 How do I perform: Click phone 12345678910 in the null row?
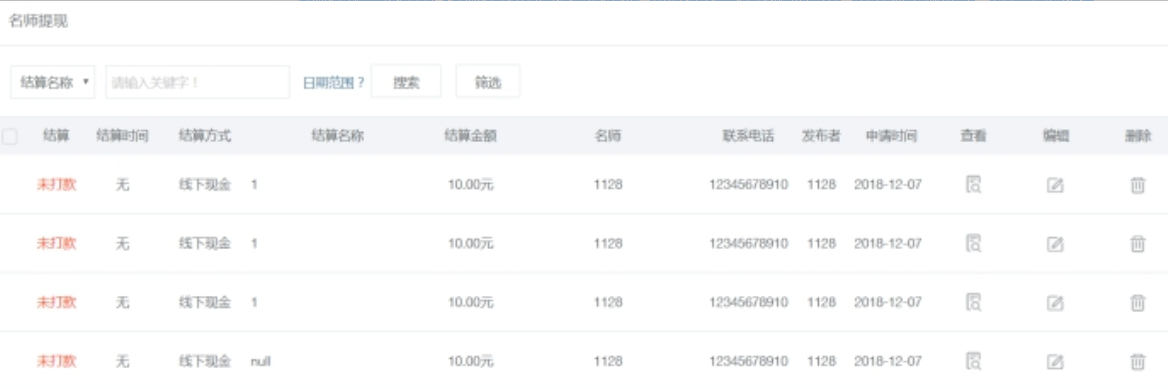(x=749, y=361)
